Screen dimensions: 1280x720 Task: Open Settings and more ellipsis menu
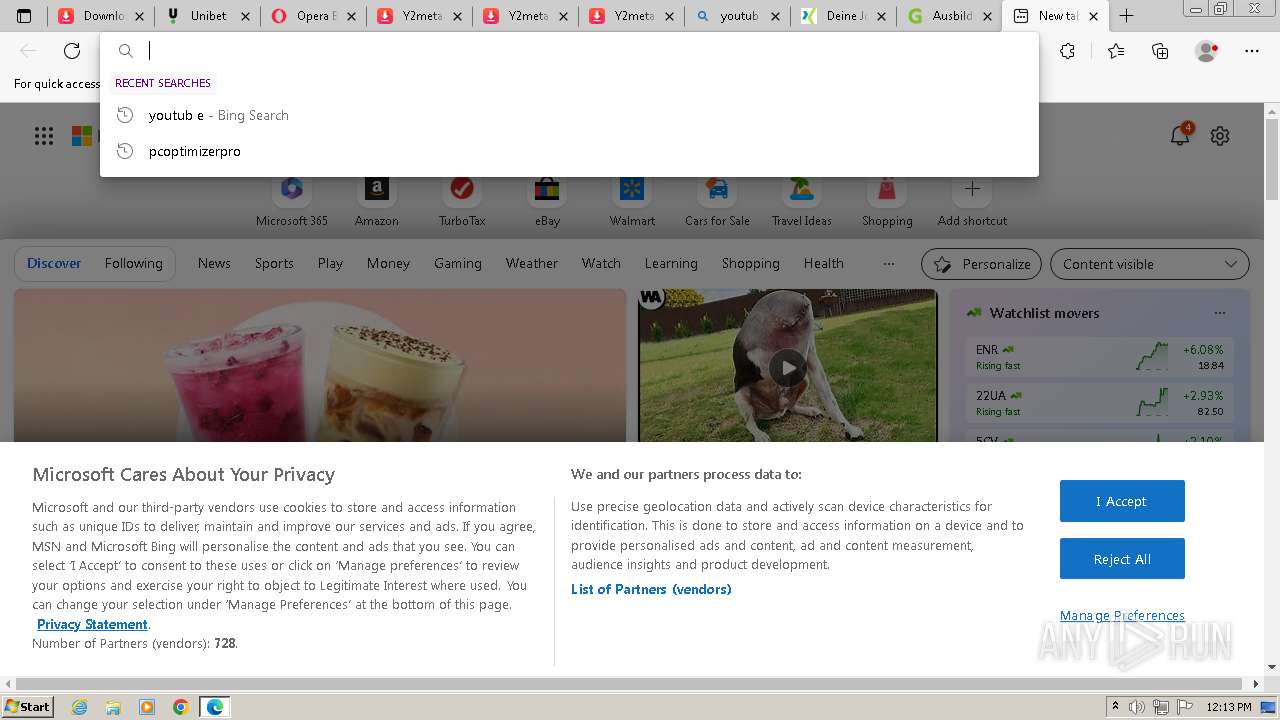pyautogui.click(x=1252, y=51)
